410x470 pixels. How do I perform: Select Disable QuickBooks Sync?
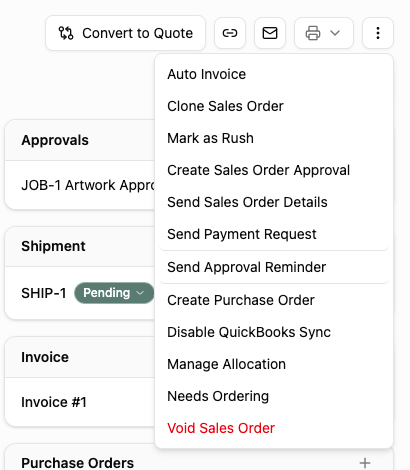pyautogui.click(x=274, y=332)
